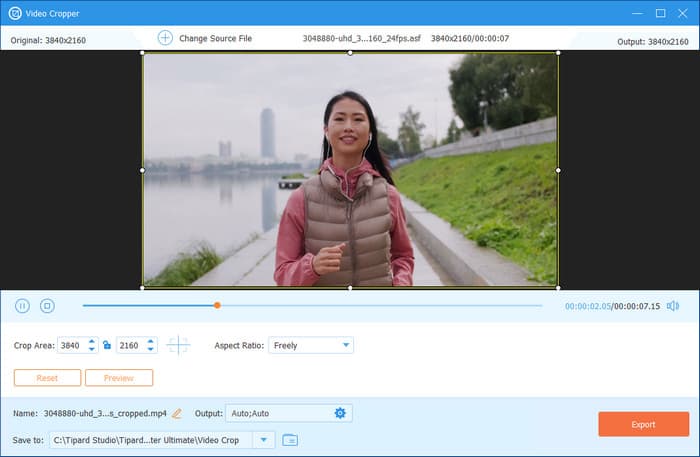
Task: Click the output file name 3048880-uhd_3...s_cropped.mp4
Action: pos(105,414)
